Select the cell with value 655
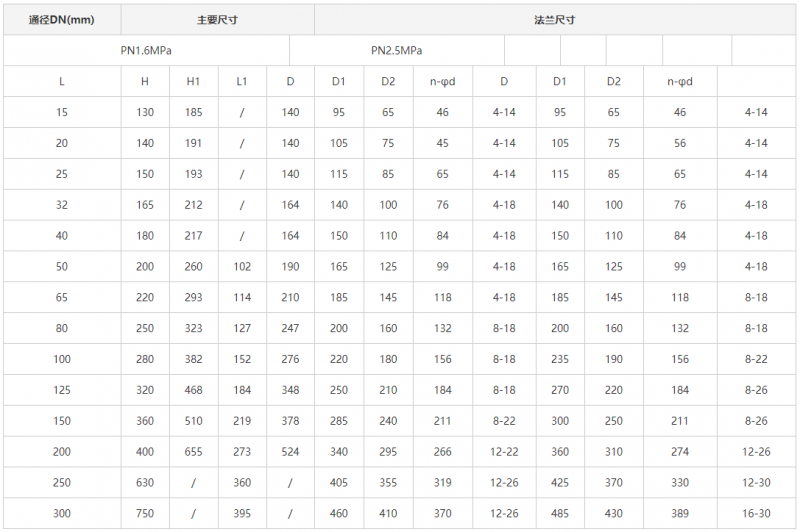800x532 pixels. [193, 451]
